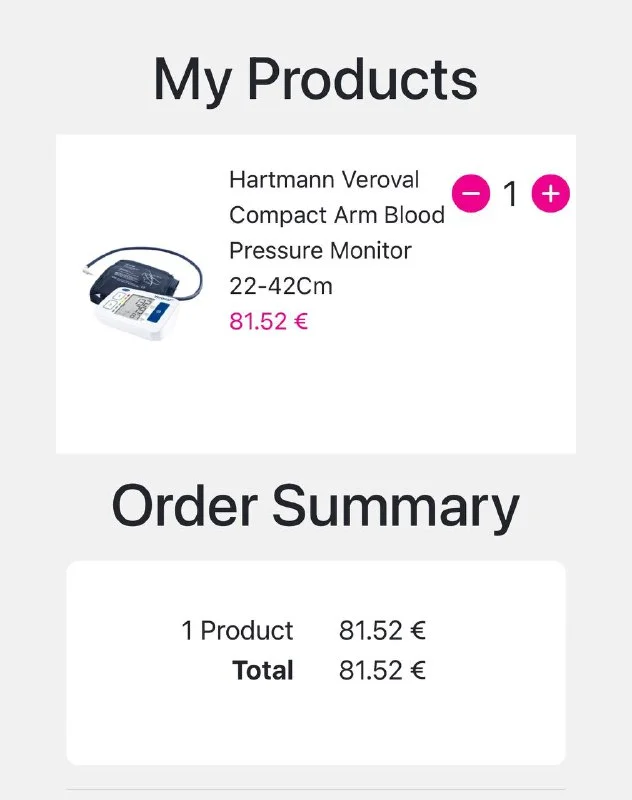Click empty space in the product card
This screenshot has width=632, height=800.
tap(400, 400)
